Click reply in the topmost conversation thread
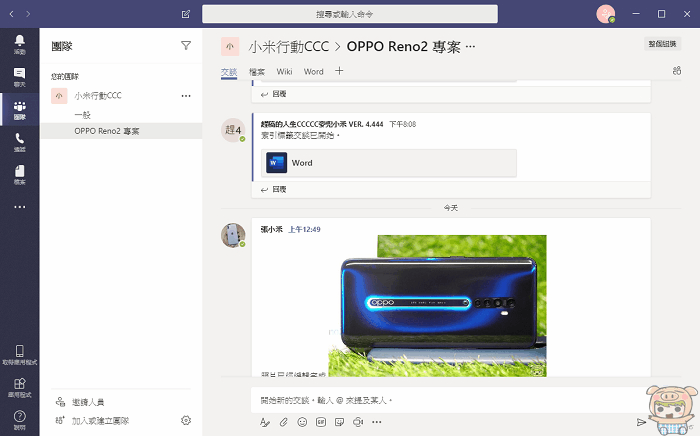The width and height of the screenshot is (700, 436). pos(274,94)
